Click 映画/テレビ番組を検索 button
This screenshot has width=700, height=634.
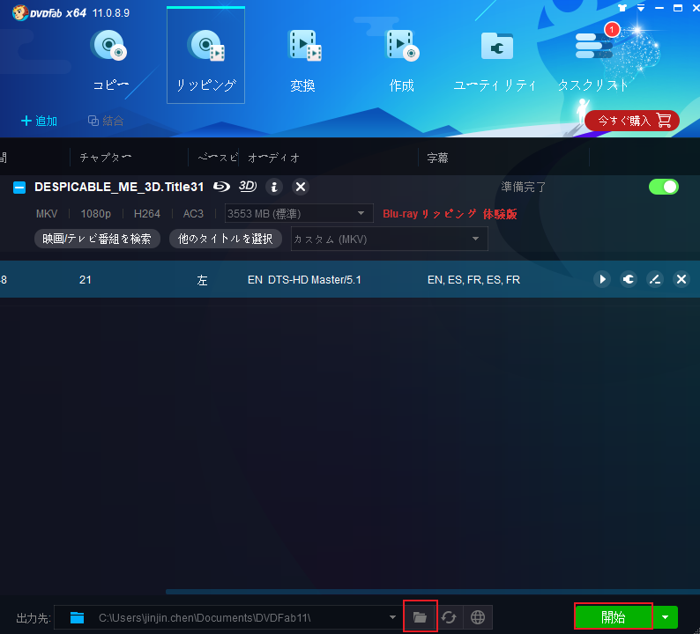click(x=97, y=238)
